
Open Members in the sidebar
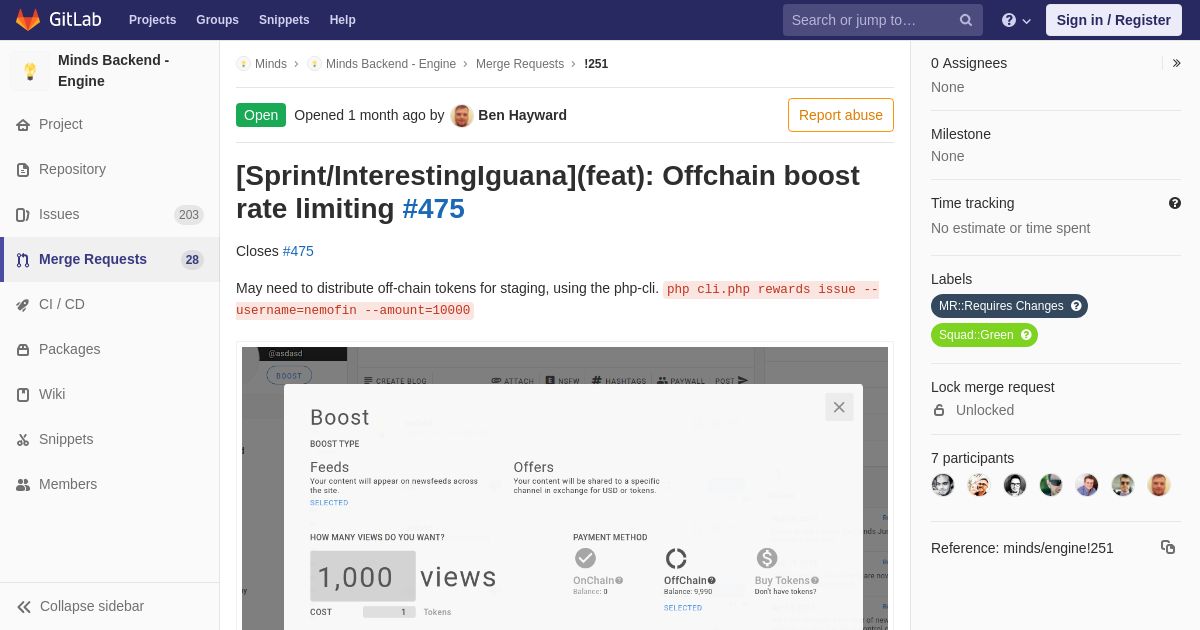(68, 484)
